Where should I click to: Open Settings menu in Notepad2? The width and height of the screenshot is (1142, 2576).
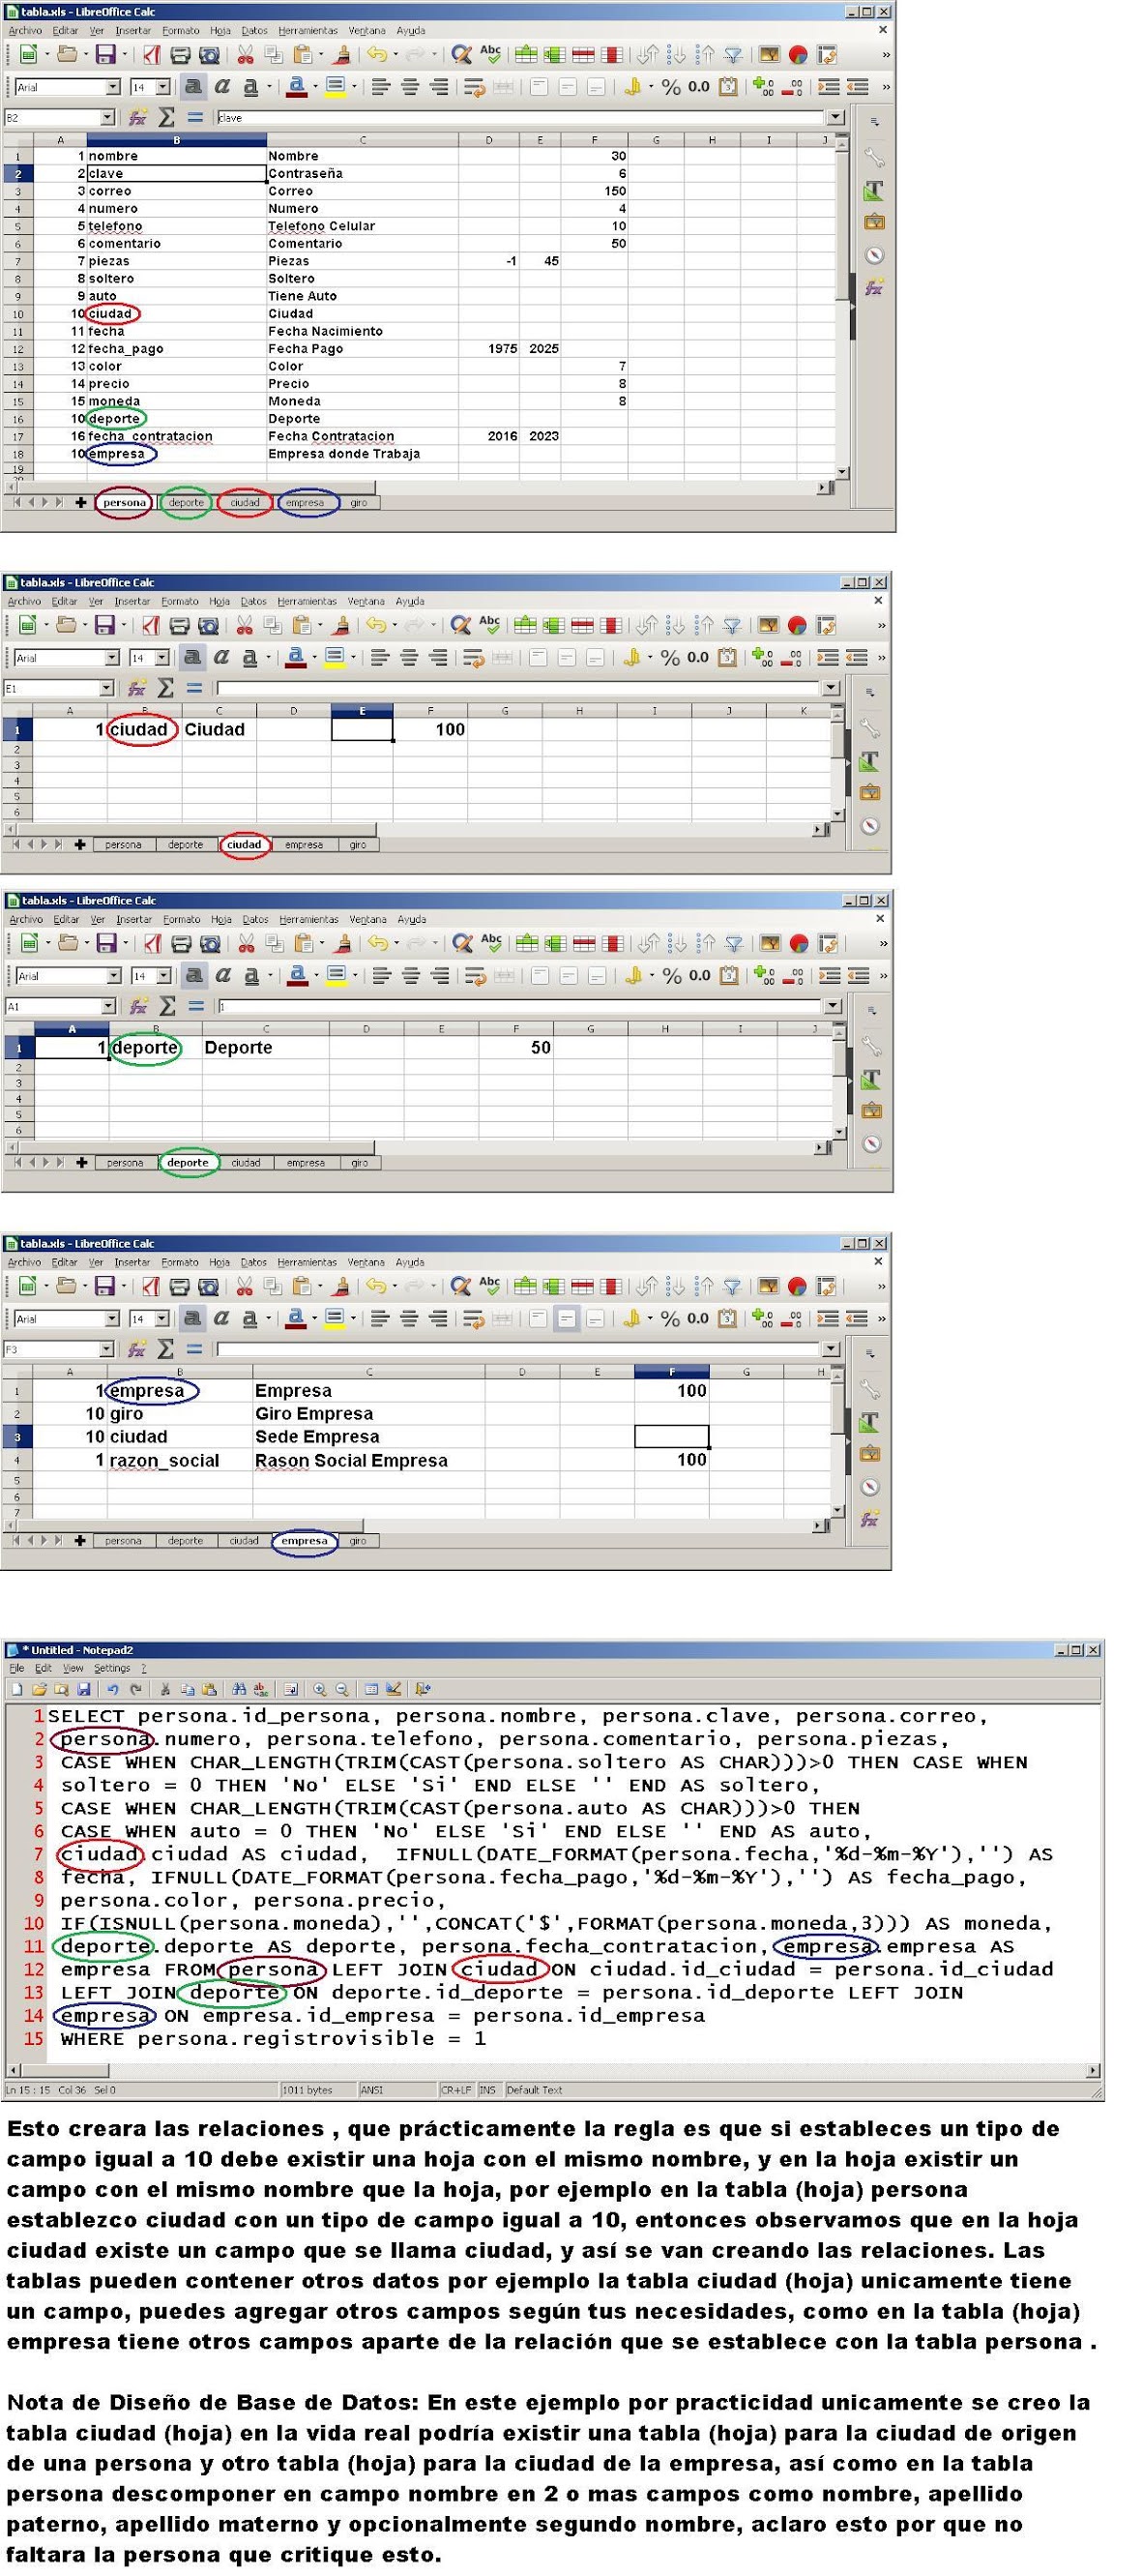click(x=112, y=1668)
